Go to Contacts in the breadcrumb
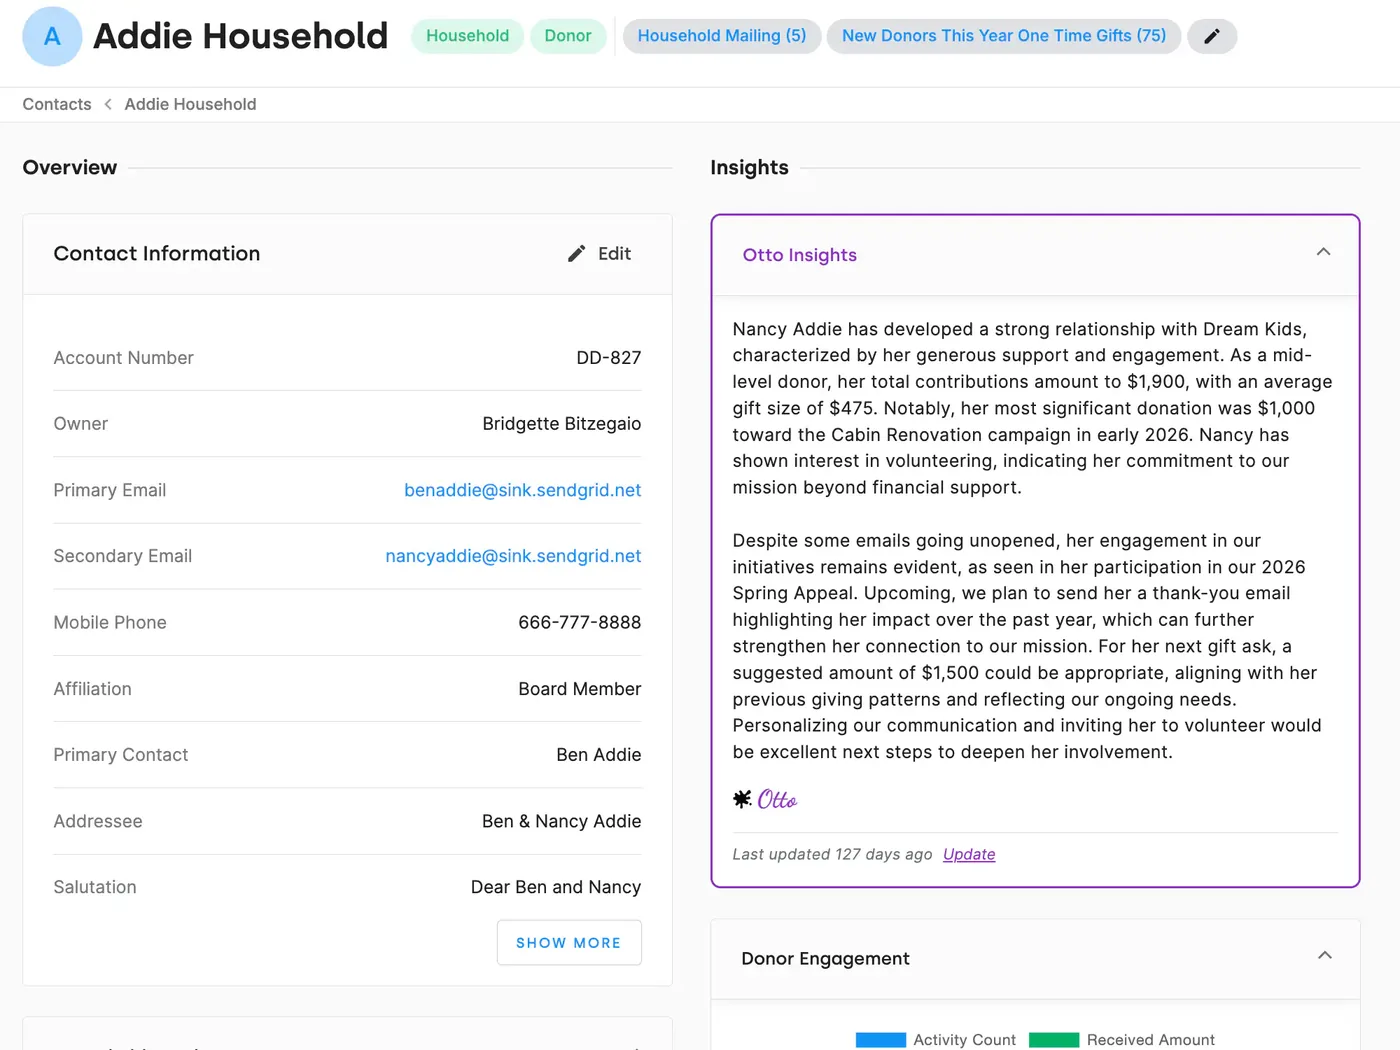 point(57,104)
